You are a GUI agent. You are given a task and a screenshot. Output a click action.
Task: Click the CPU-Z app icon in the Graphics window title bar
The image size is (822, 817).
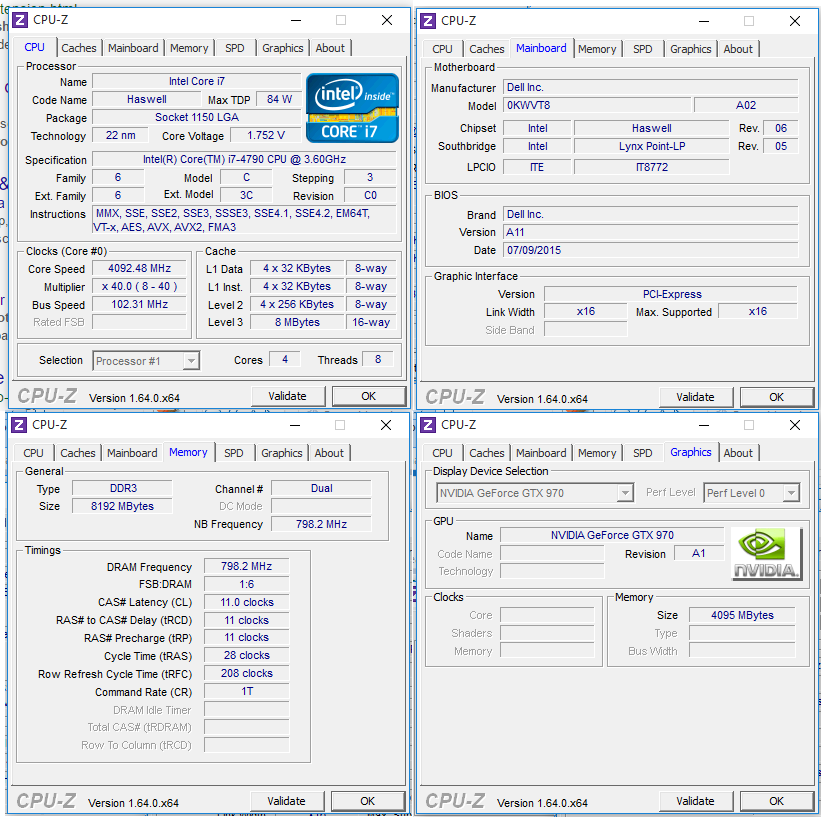[428, 425]
